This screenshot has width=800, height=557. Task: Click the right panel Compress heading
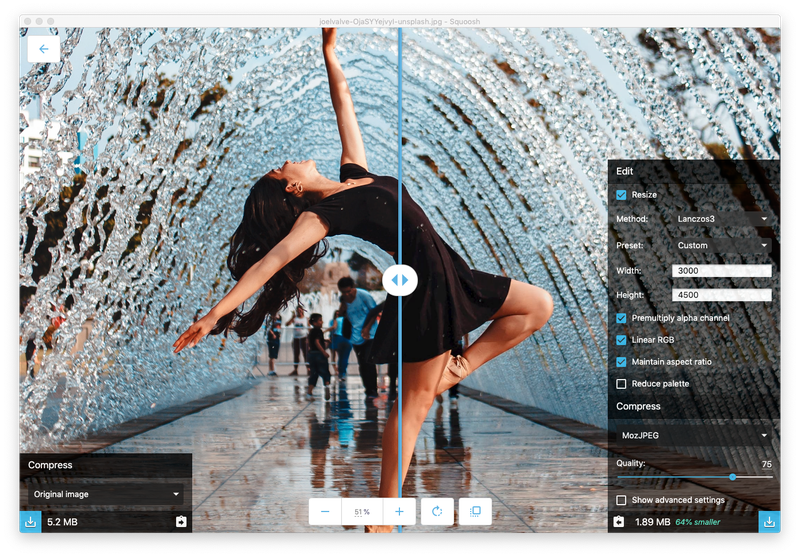pyautogui.click(x=638, y=407)
